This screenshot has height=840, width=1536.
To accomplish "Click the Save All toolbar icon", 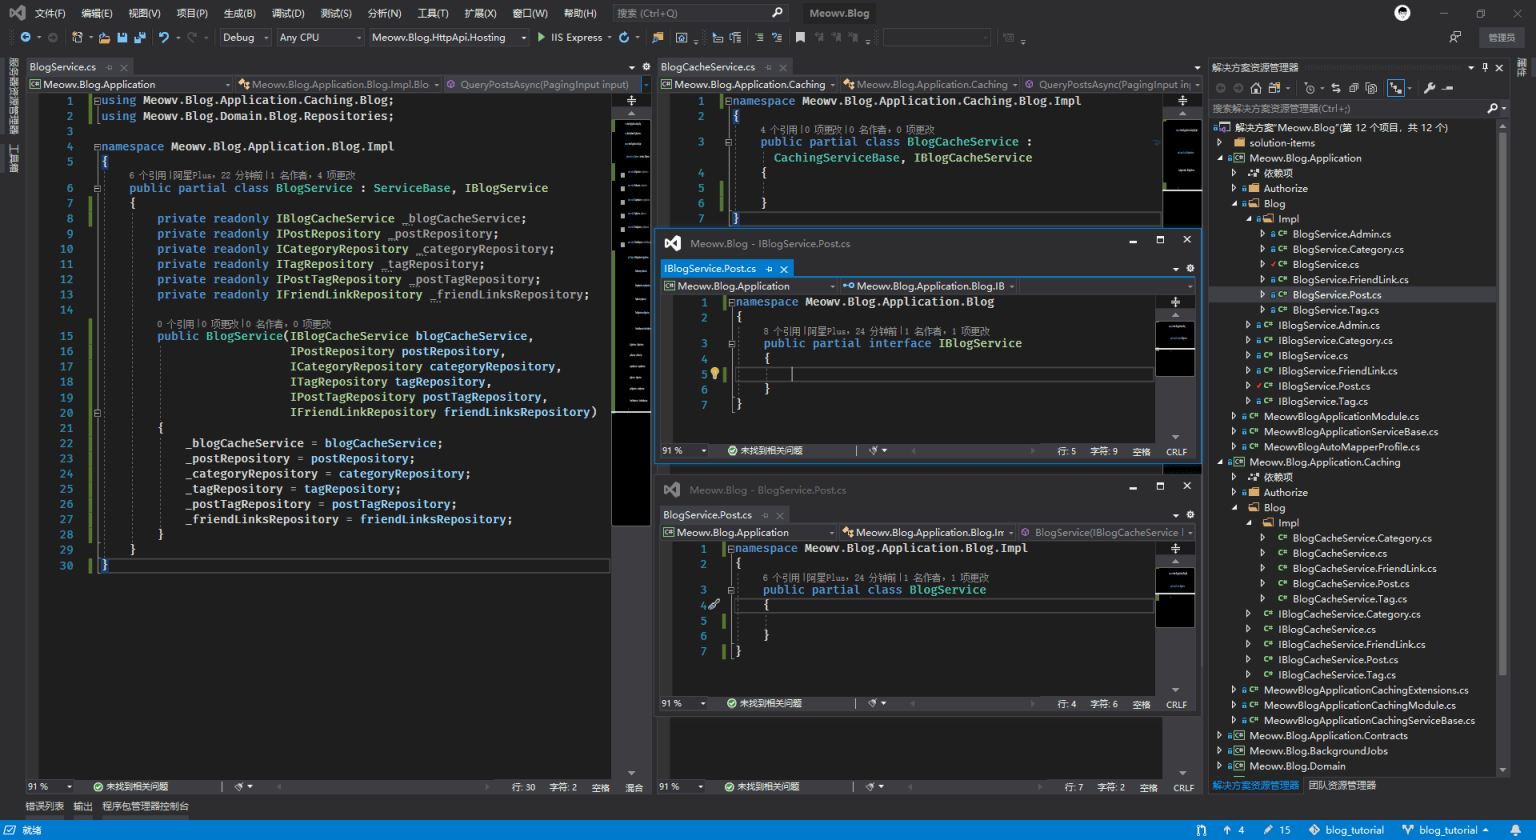I will pyautogui.click(x=138, y=37).
